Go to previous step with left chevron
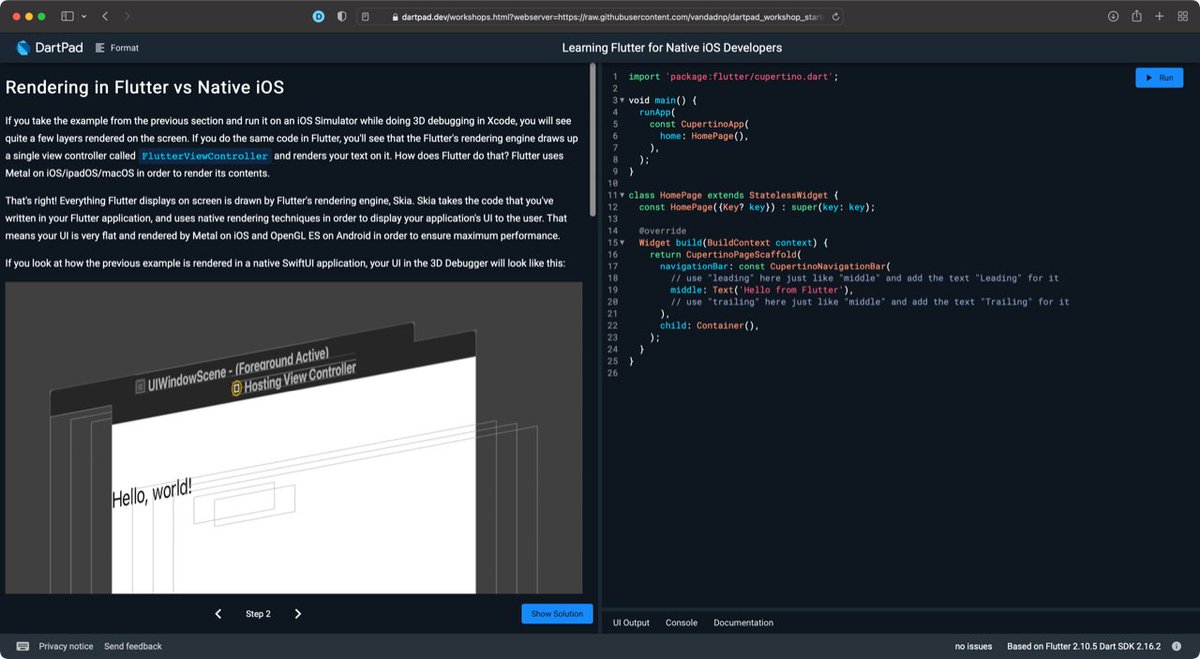 click(x=218, y=614)
